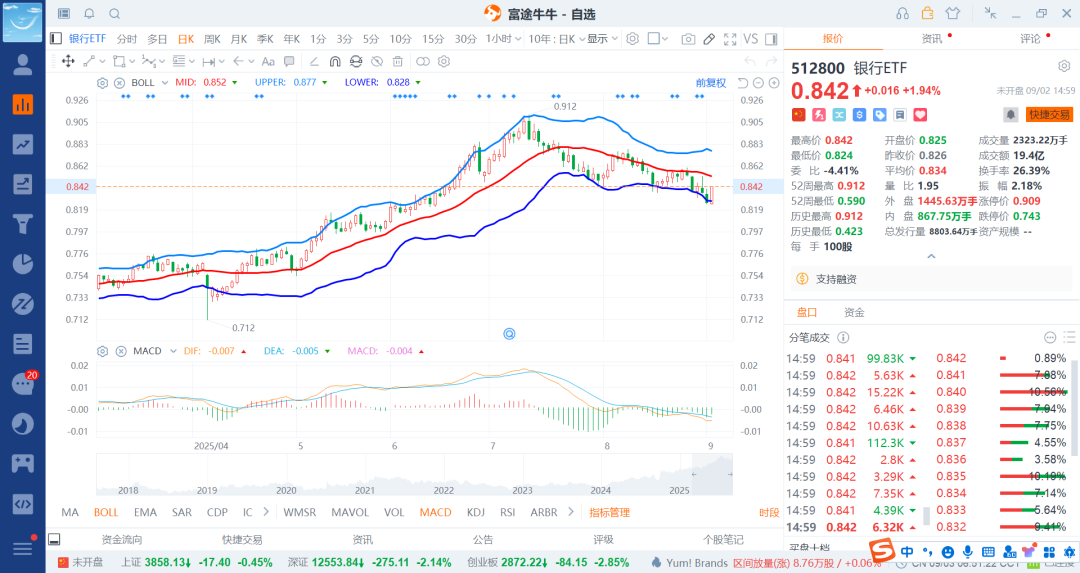Open 支持融资 margin financing info
The height and width of the screenshot is (573, 1080).
pyautogui.click(x=836, y=279)
